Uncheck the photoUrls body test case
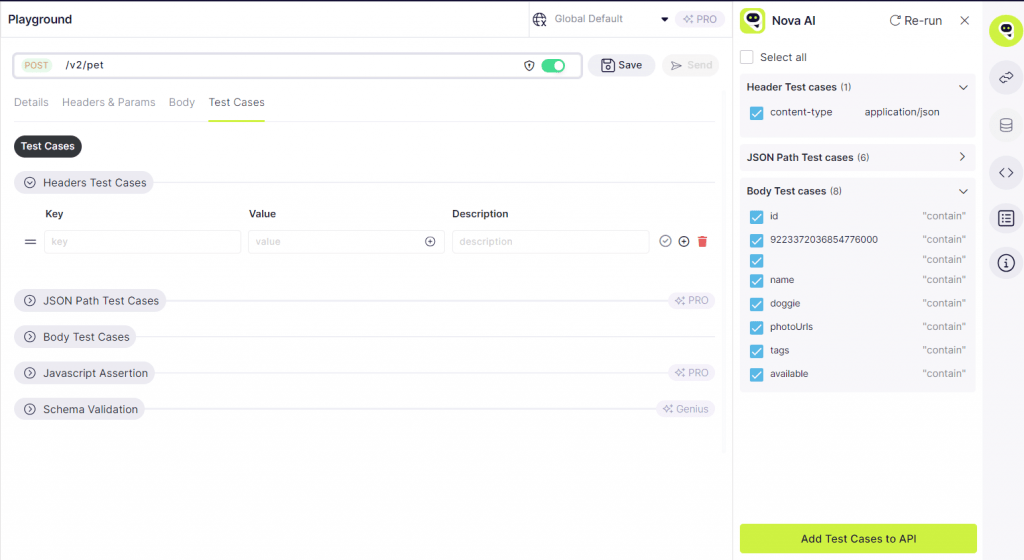Viewport: 1024px width, 560px height. coord(756,328)
